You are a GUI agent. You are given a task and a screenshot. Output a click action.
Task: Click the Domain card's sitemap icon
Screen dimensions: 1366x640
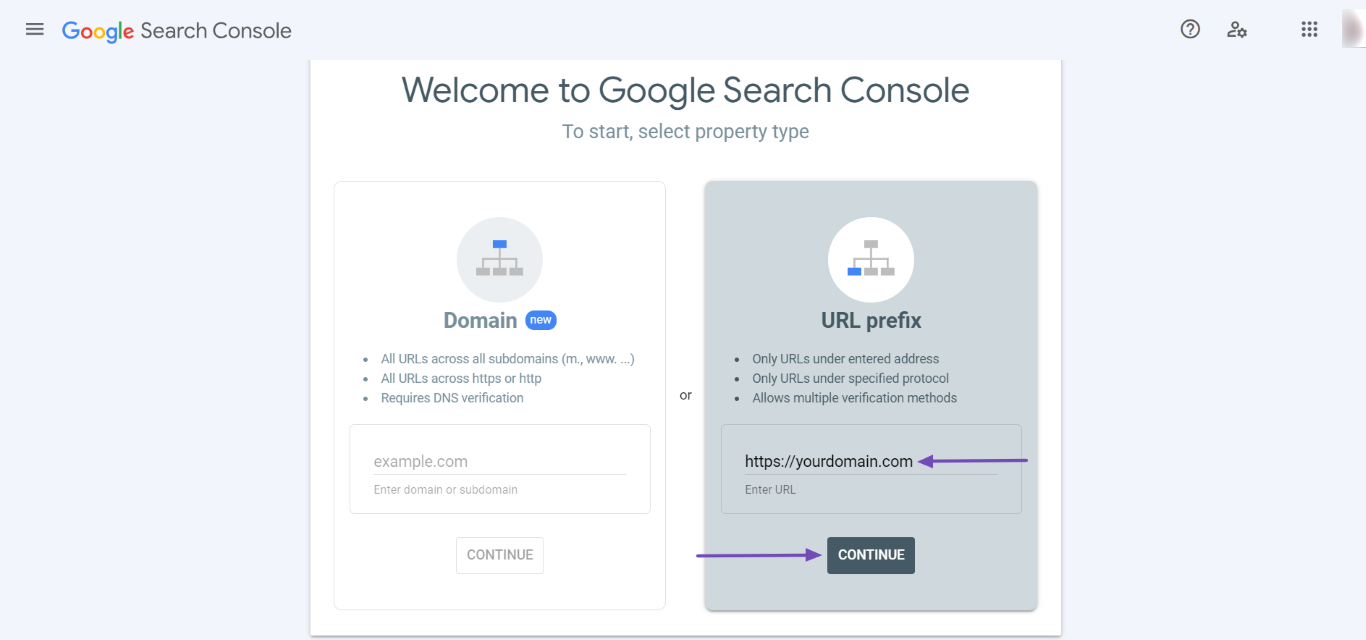pos(499,259)
